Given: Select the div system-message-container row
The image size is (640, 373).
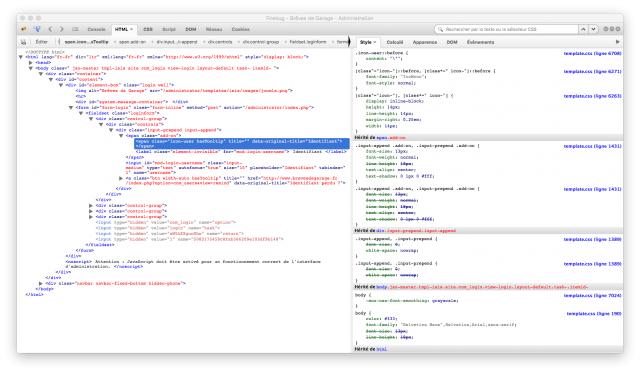Looking at the screenshot, I should (131, 102).
